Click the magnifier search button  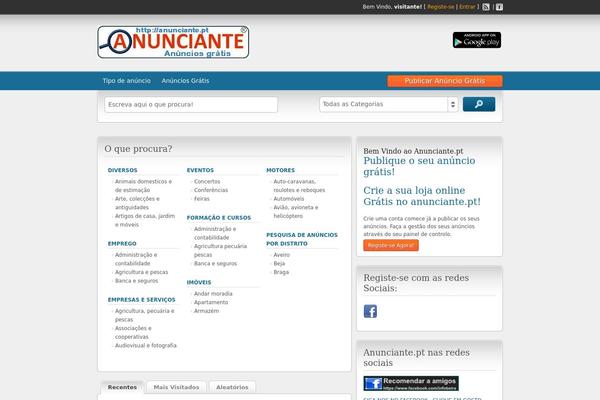click(479, 104)
